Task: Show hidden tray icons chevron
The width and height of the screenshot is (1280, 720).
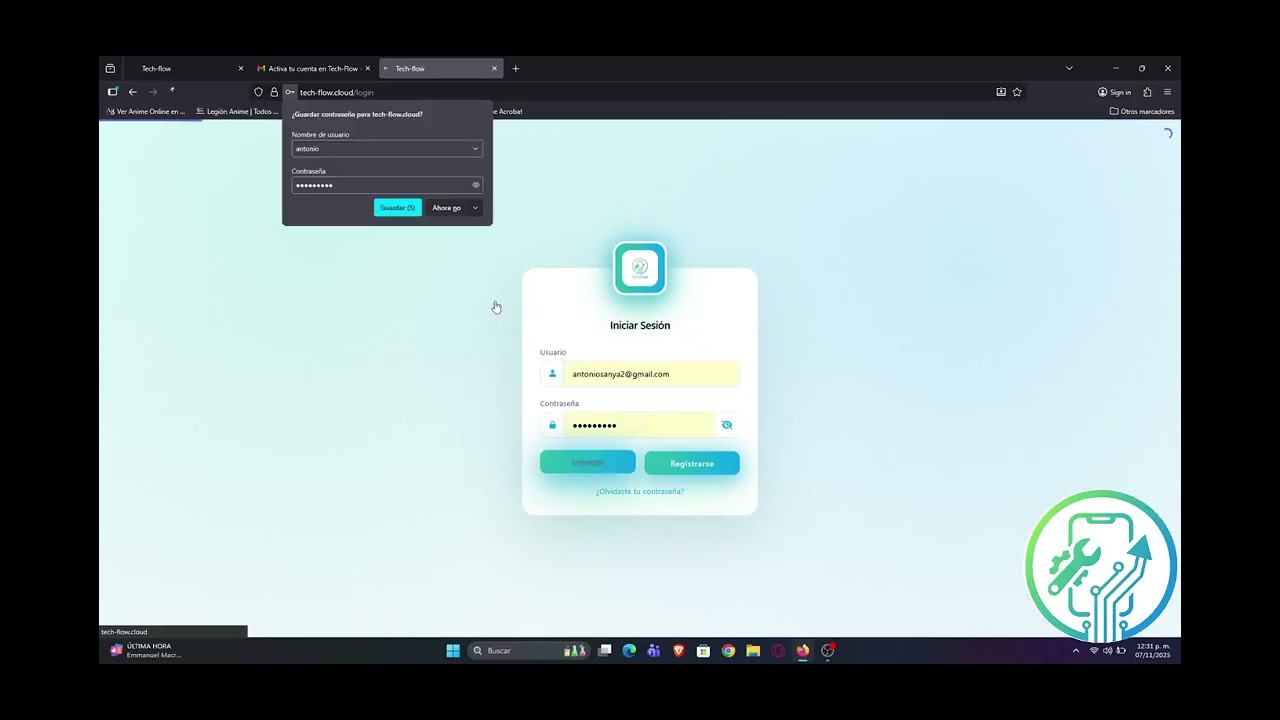Action: (1076, 651)
